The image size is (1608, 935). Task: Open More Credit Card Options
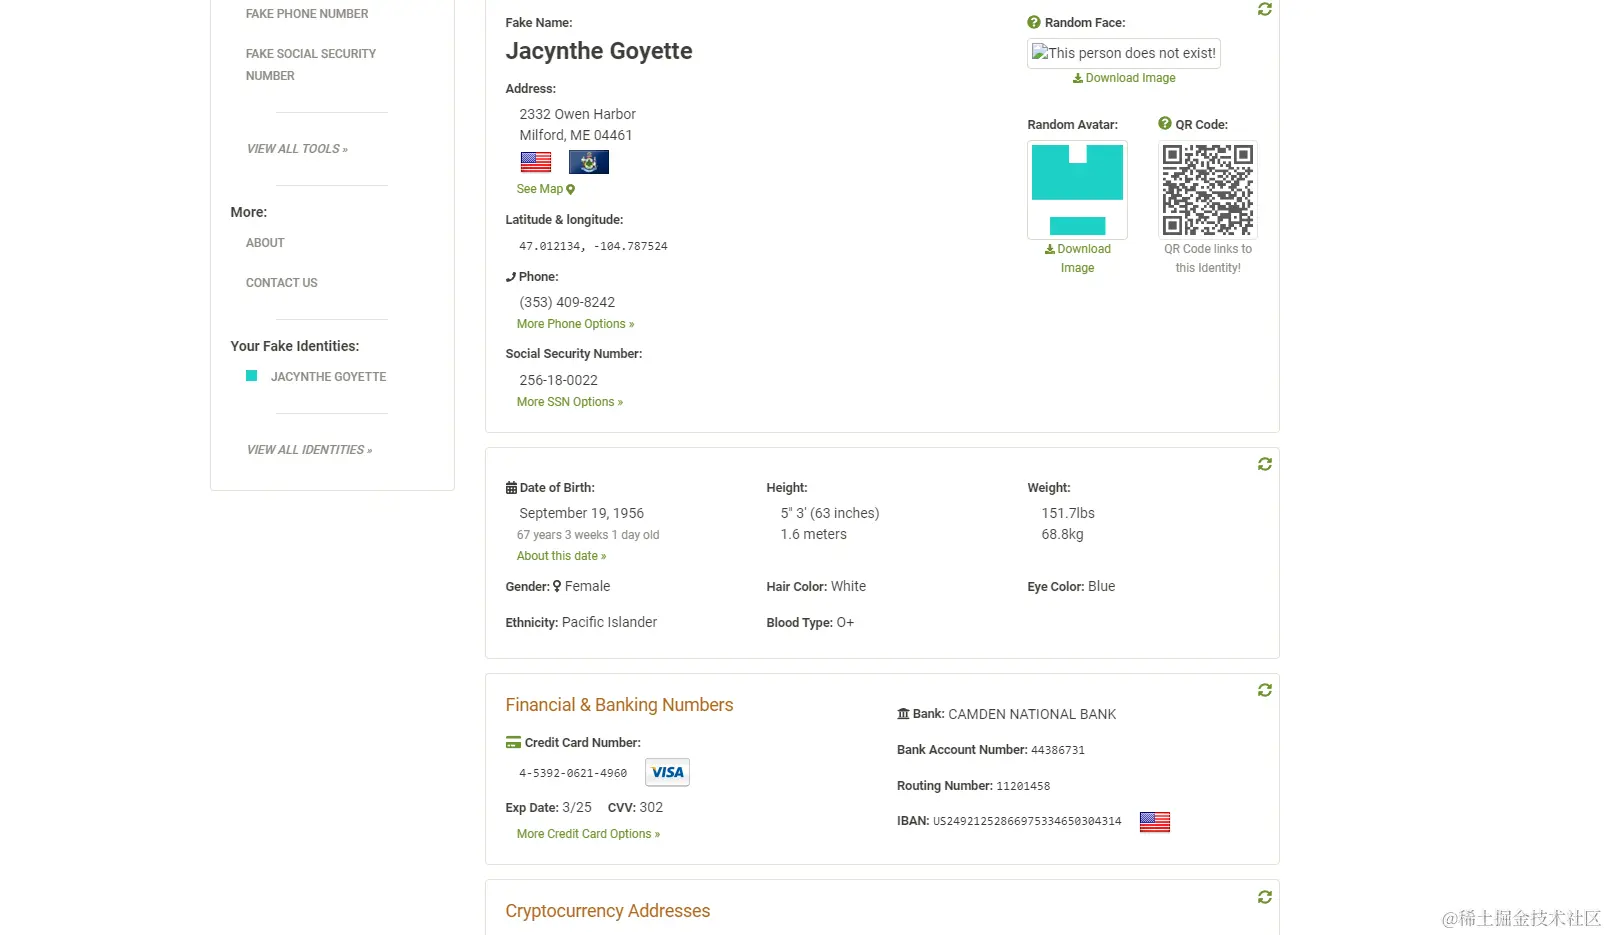pyautogui.click(x=588, y=834)
